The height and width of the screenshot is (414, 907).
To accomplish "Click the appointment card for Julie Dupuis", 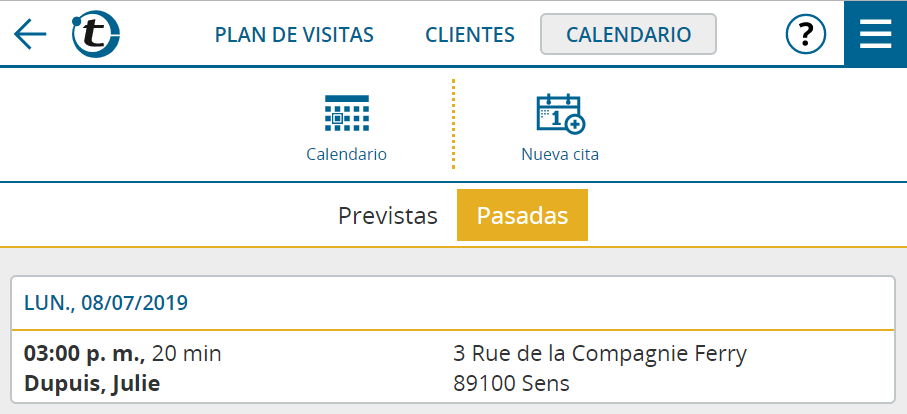I will (453, 339).
